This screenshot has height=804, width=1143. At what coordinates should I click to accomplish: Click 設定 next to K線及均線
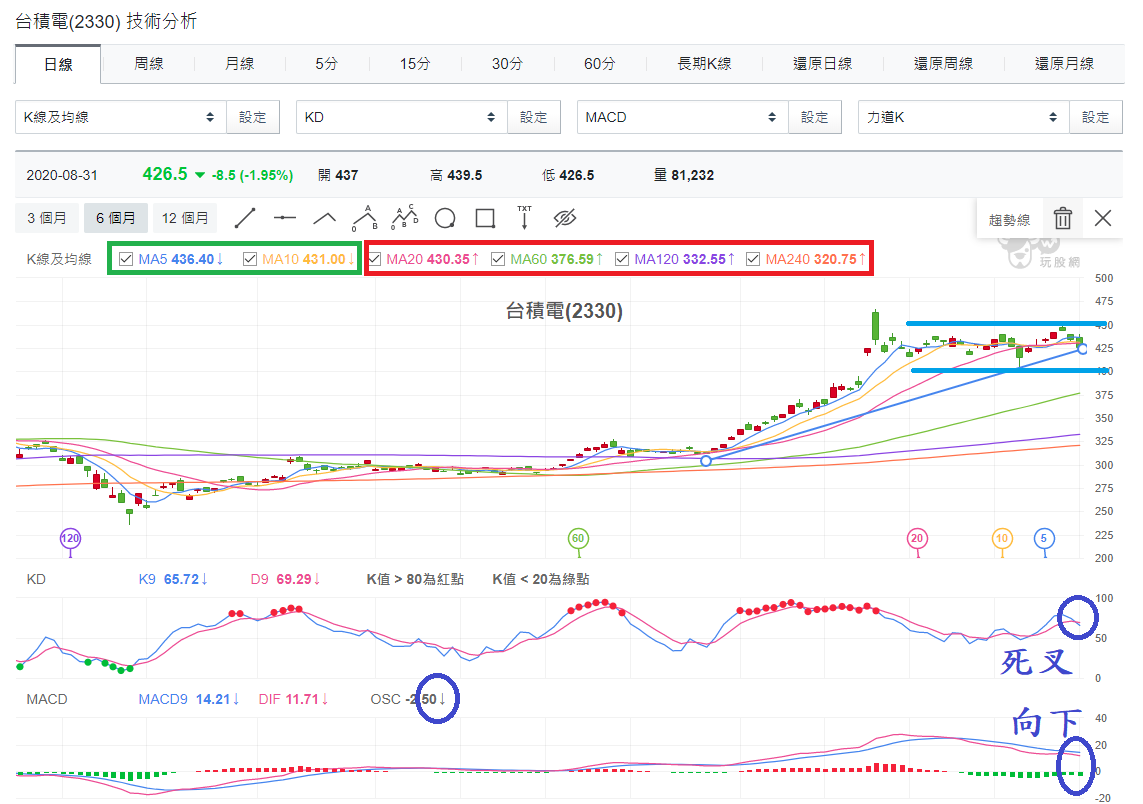pyautogui.click(x=253, y=117)
